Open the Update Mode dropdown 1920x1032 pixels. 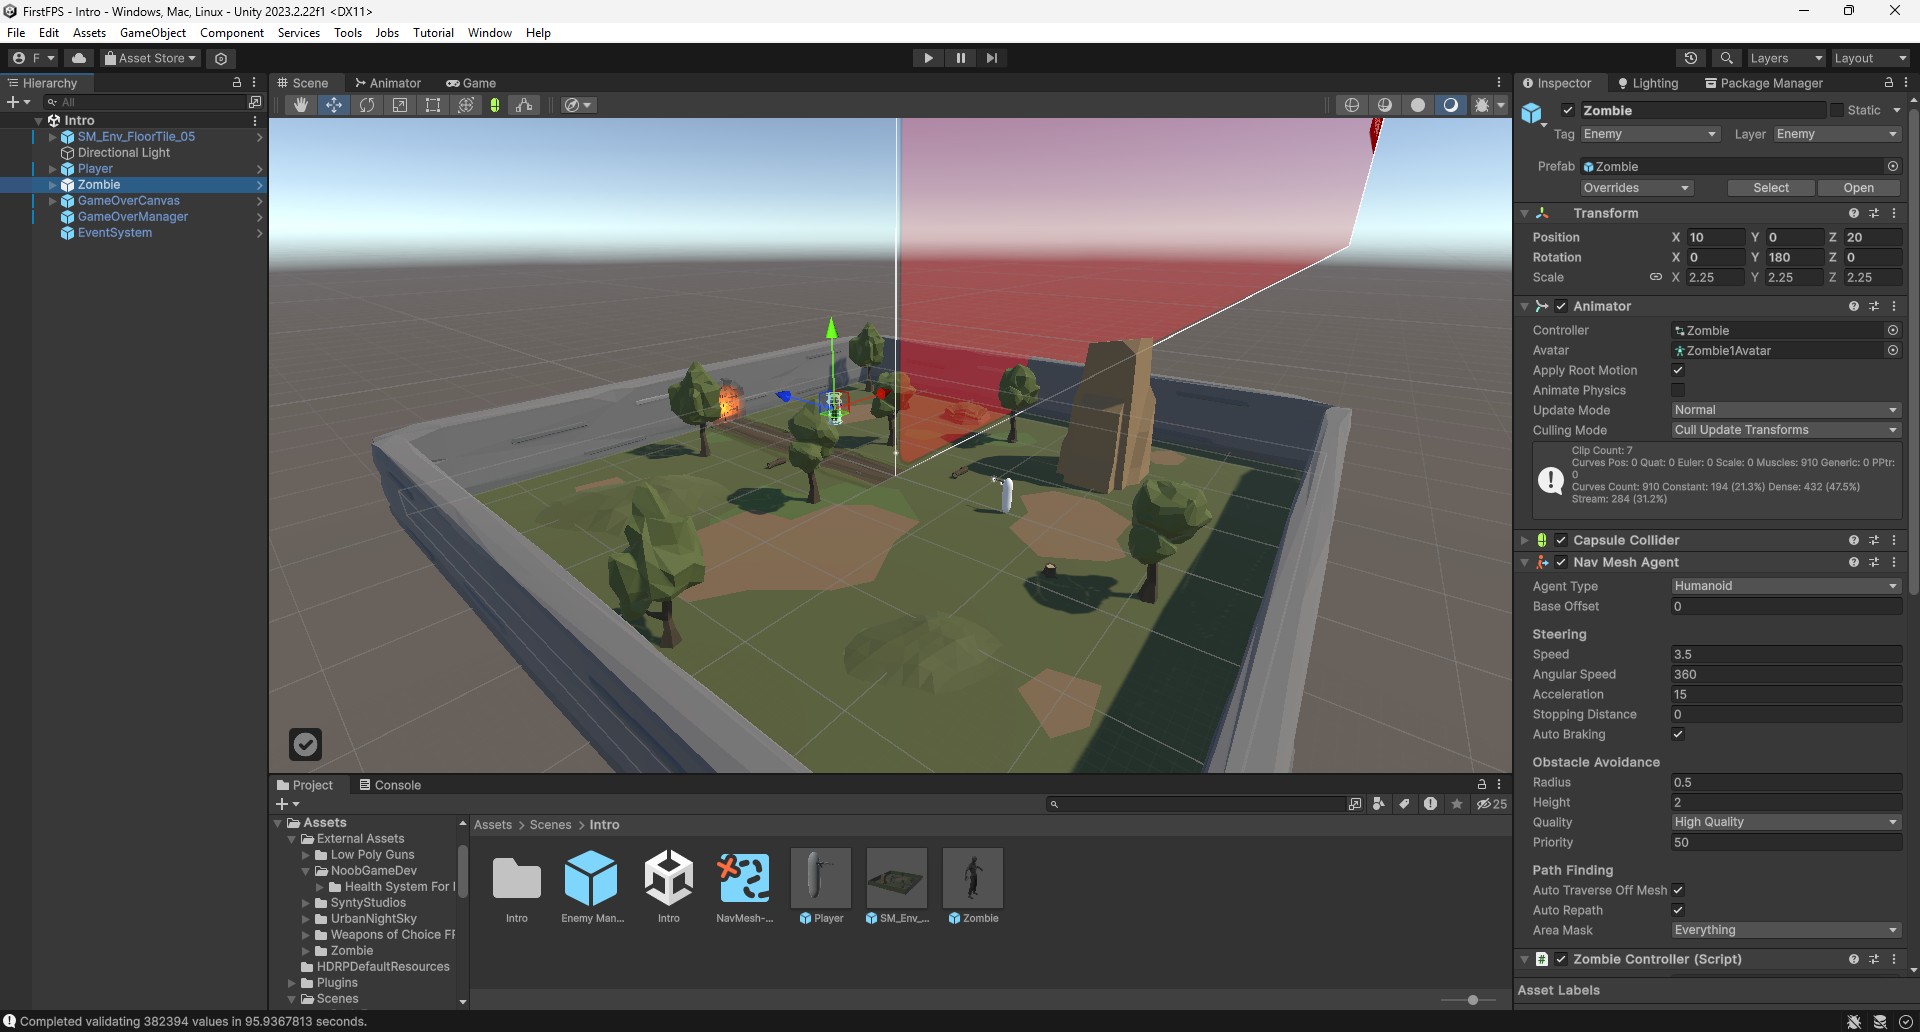pos(1786,410)
